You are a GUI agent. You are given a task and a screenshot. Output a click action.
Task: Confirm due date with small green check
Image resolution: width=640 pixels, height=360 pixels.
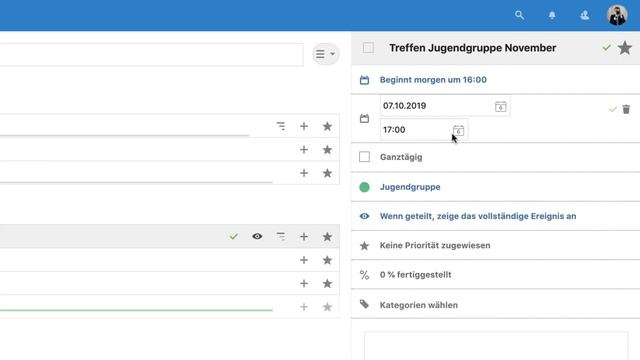(613, 109)
